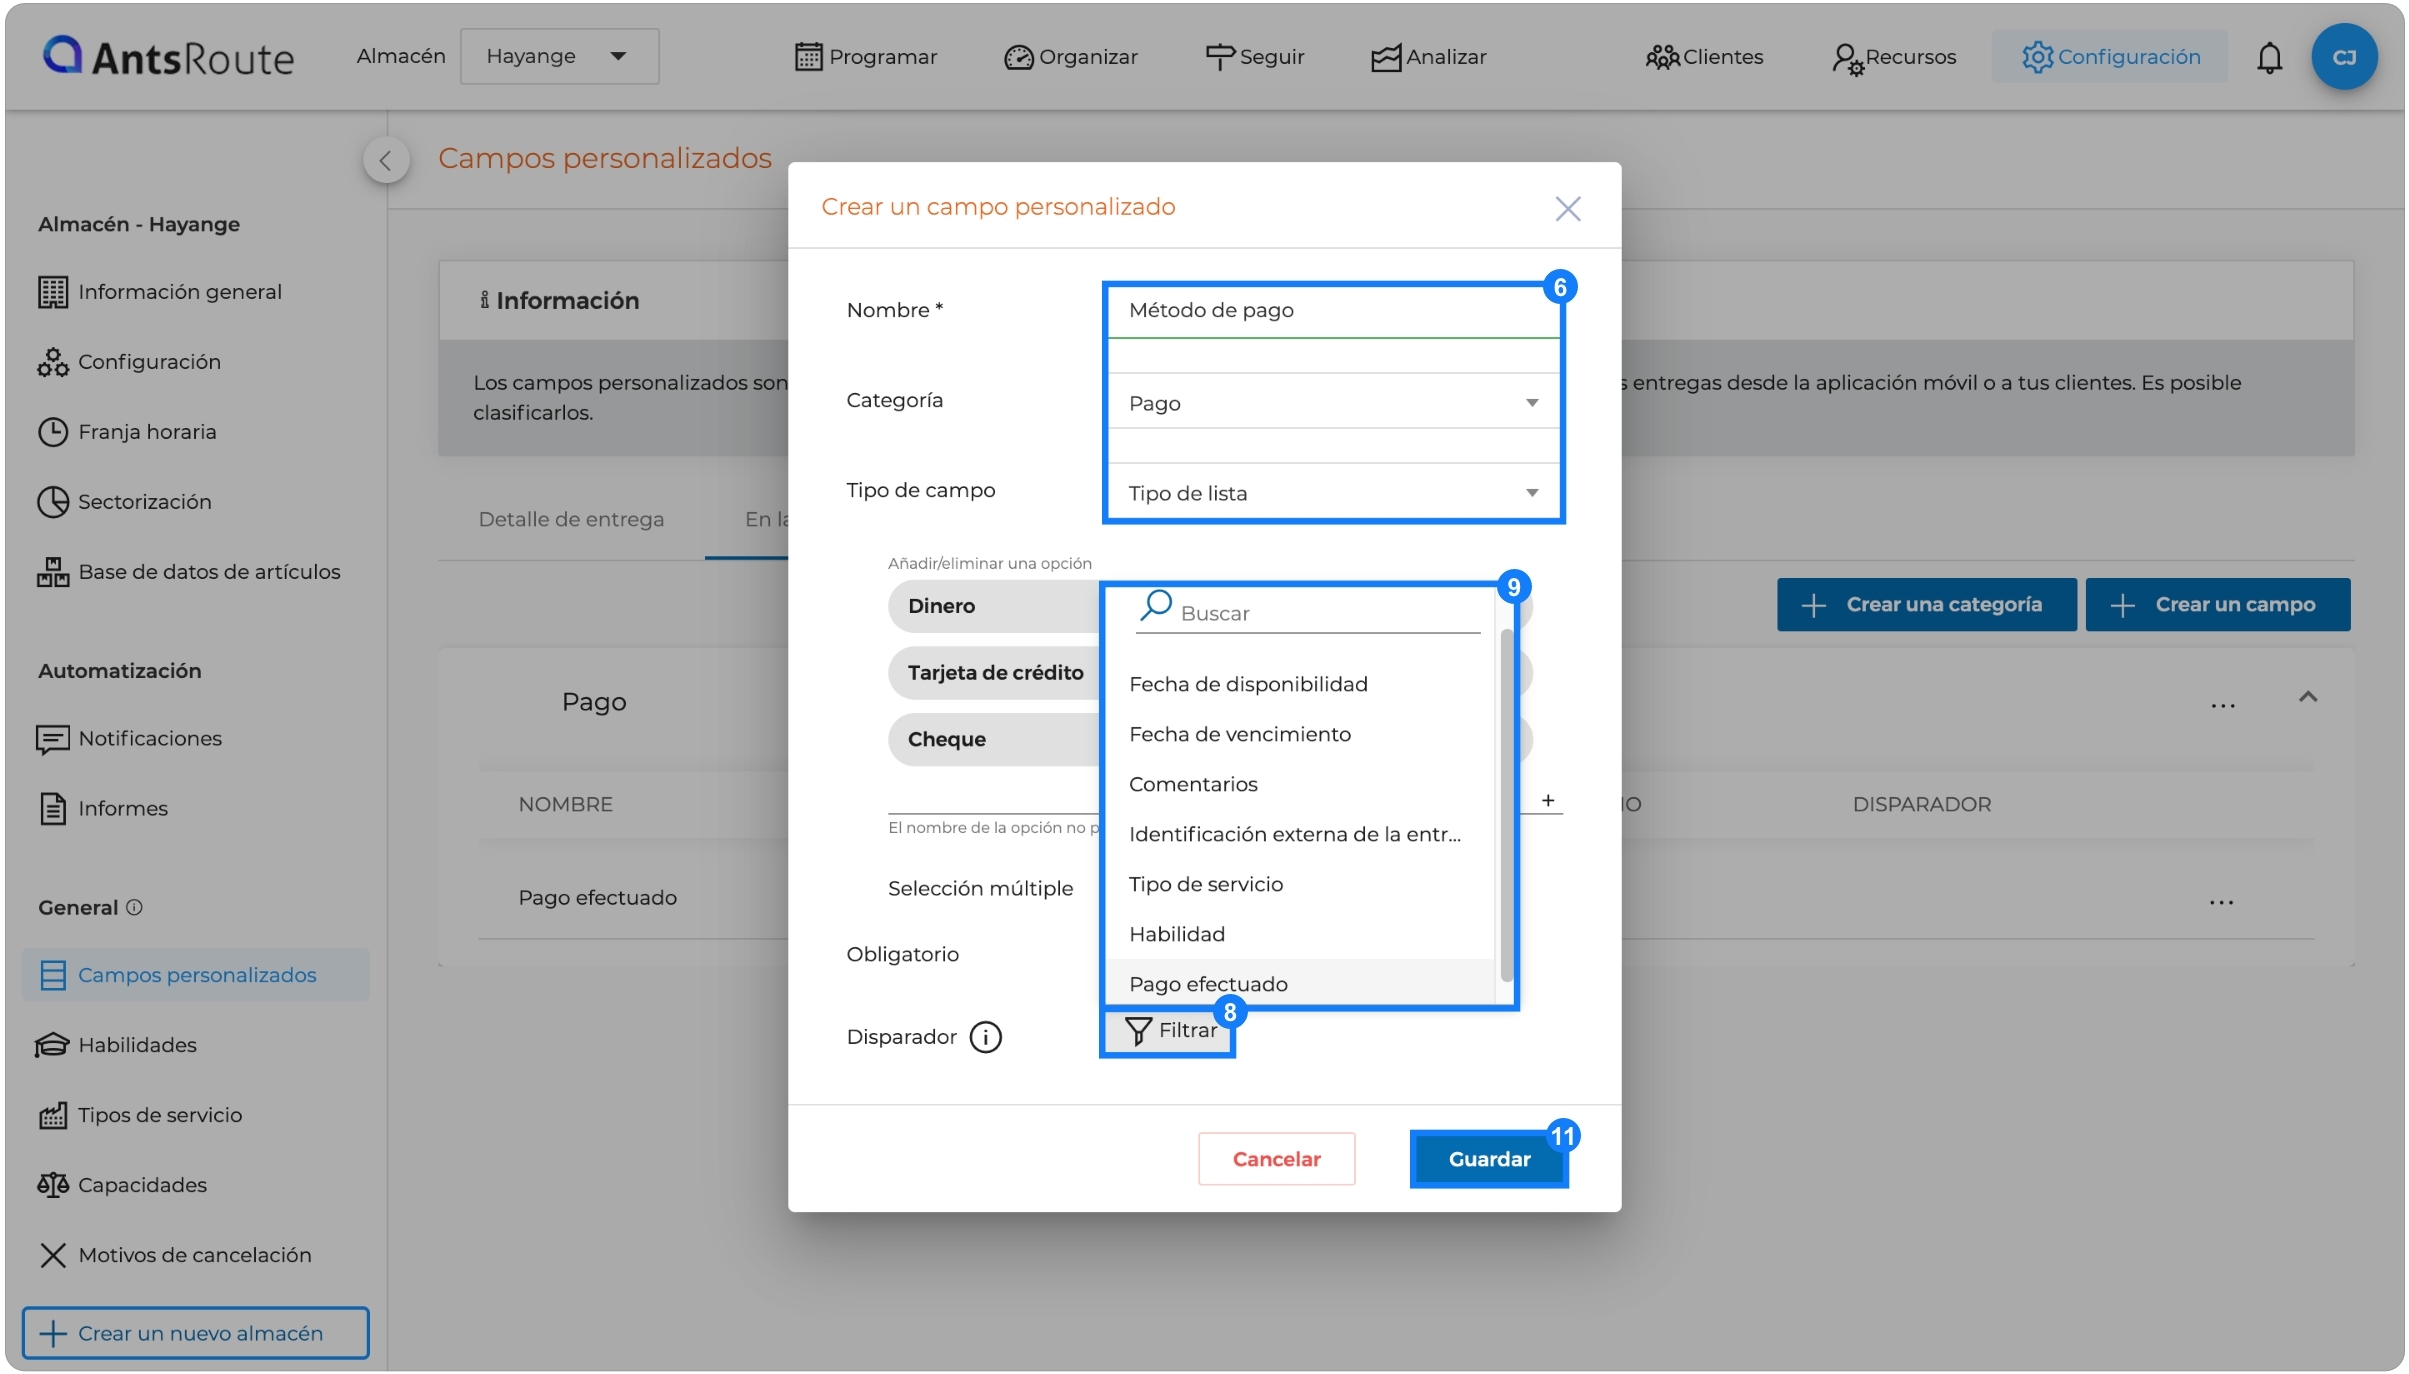
Task: Open the Hayange warehouse dropdown
Action: pos(559,56)
